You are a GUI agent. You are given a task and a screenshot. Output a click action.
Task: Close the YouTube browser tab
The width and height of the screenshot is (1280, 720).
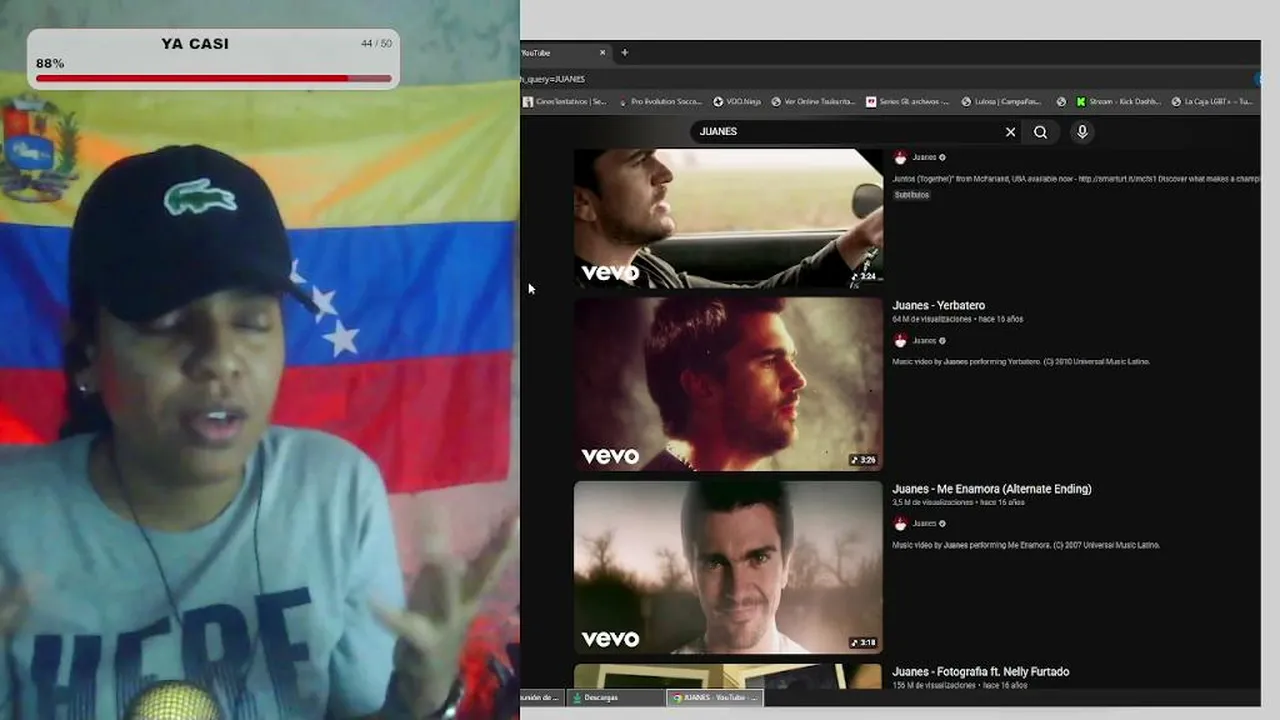tap(602, 53)
